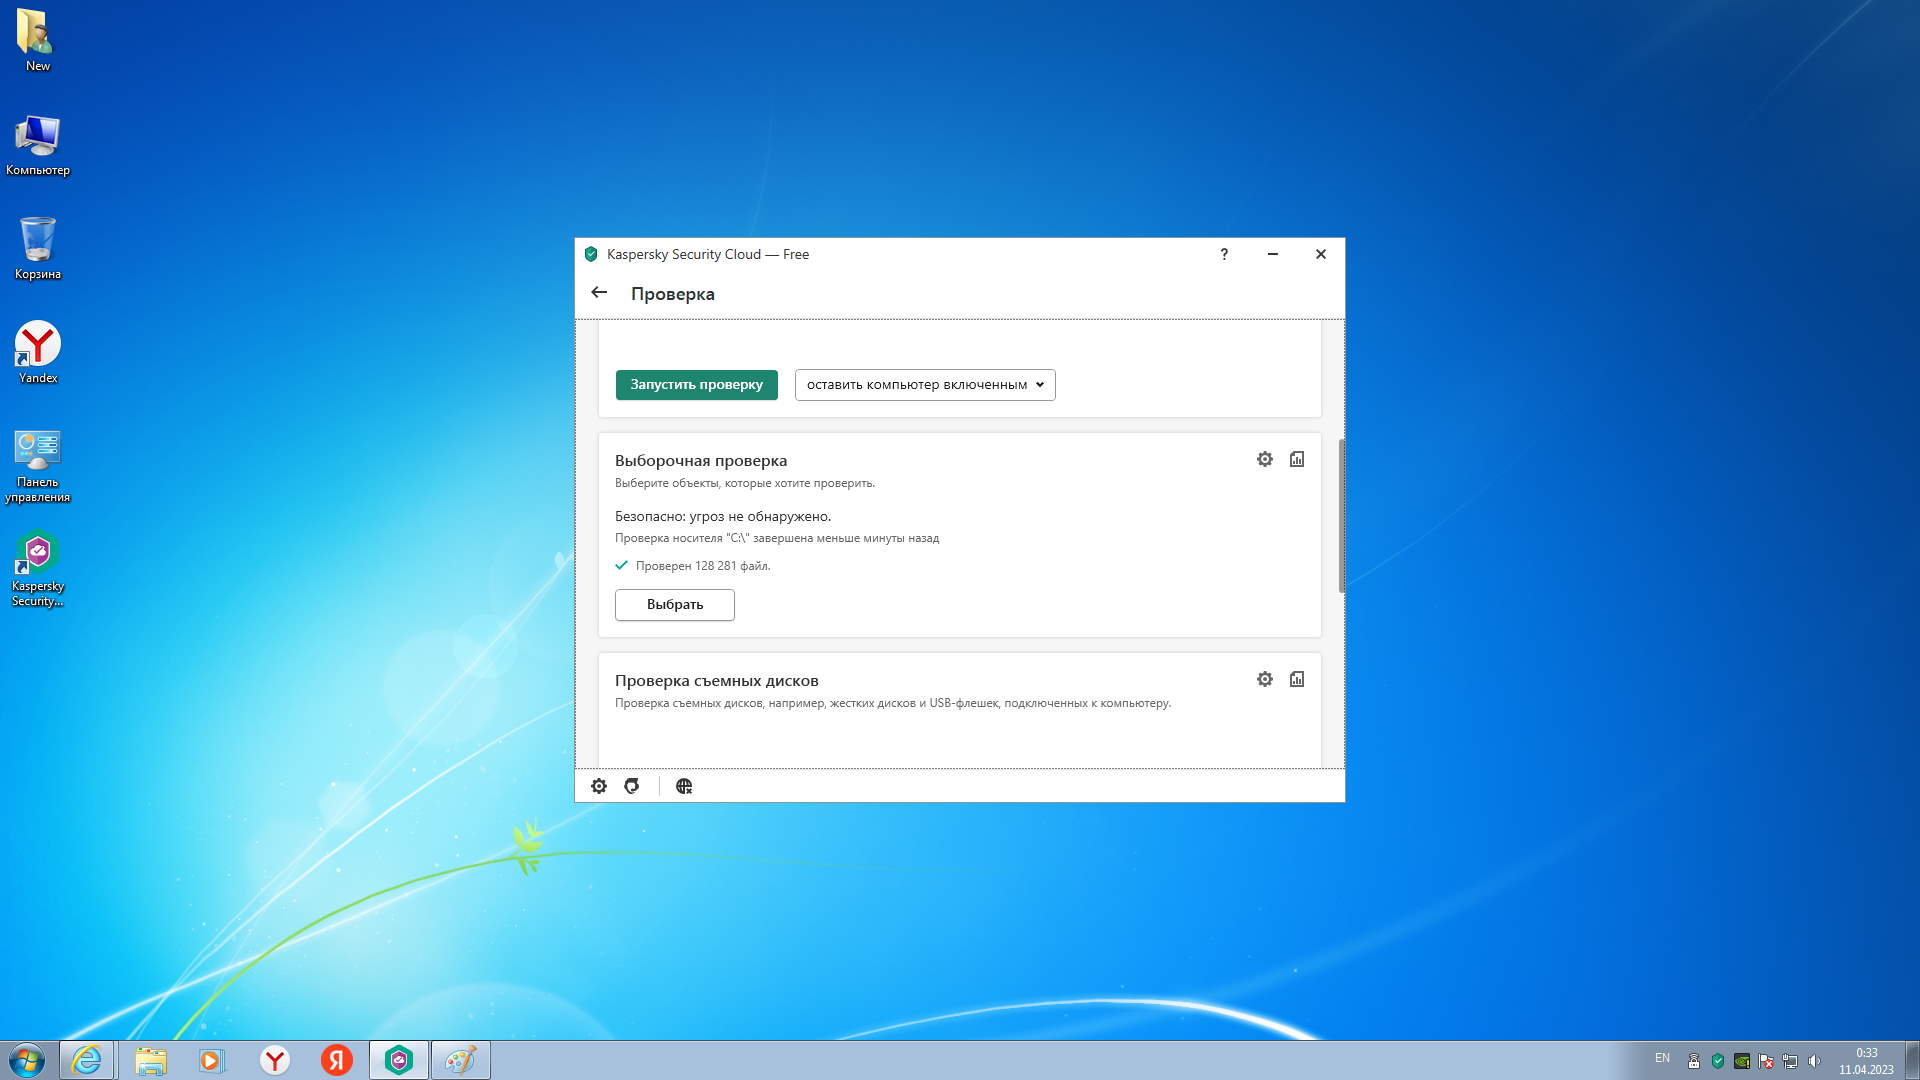Click Kaspersky icon in the taskbar
Viewport: 1920px width, 1080px height.
pos(399,1060)
